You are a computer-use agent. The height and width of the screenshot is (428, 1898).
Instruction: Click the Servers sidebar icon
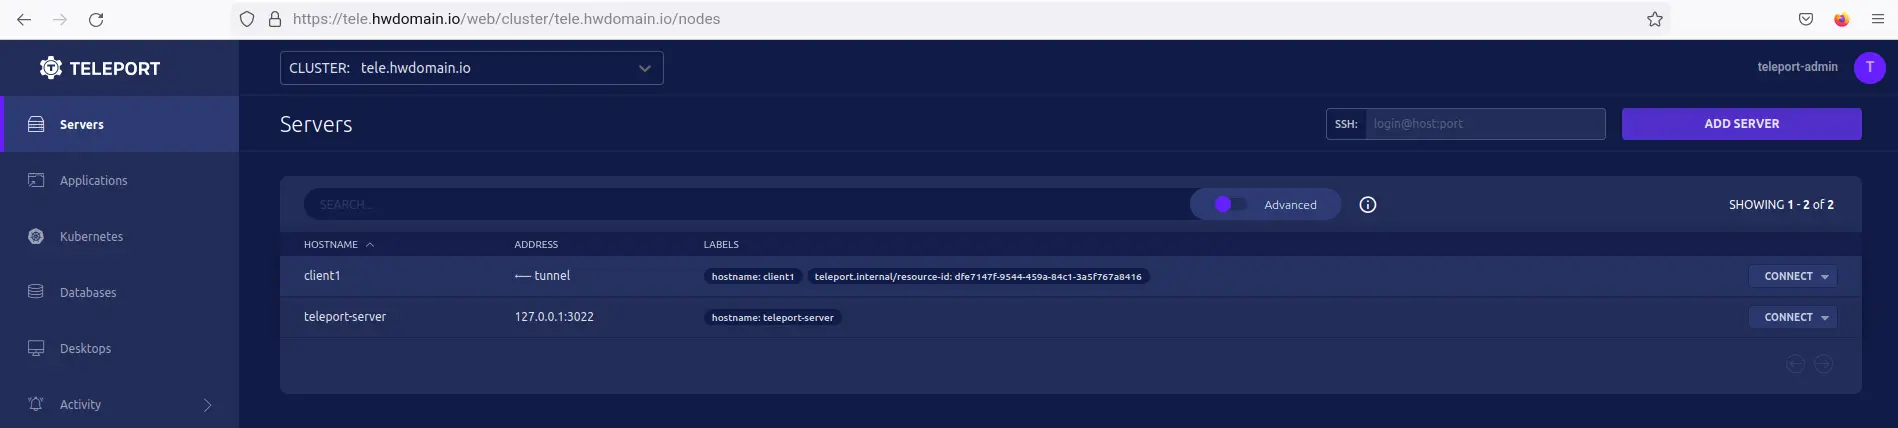tap(36, 124)
